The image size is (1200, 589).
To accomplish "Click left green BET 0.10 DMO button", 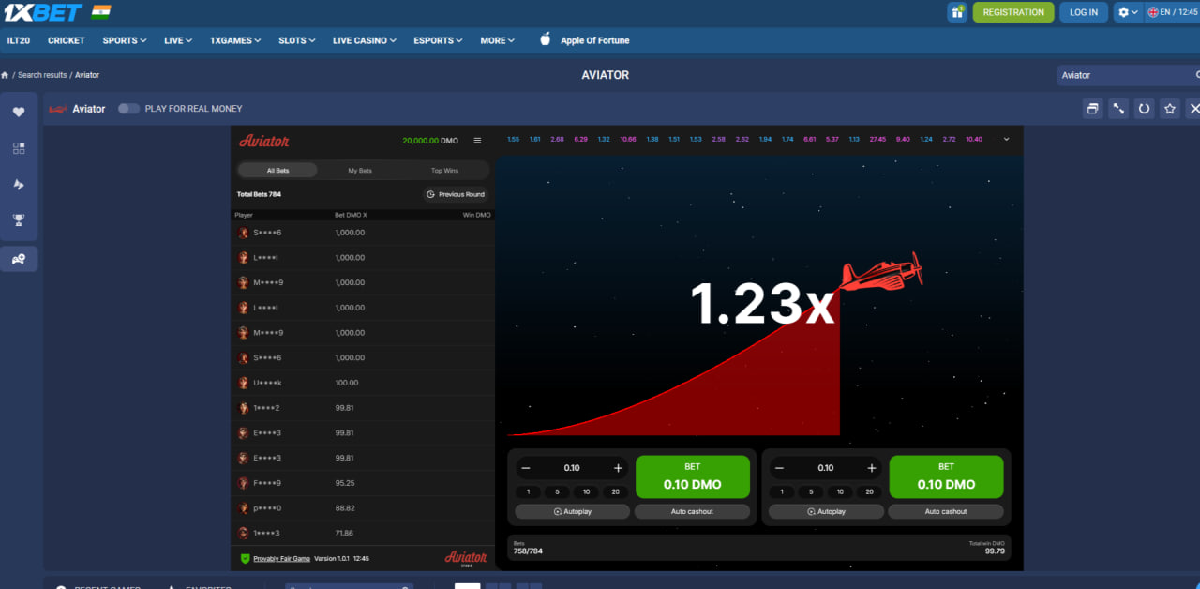I will (693, 476).
